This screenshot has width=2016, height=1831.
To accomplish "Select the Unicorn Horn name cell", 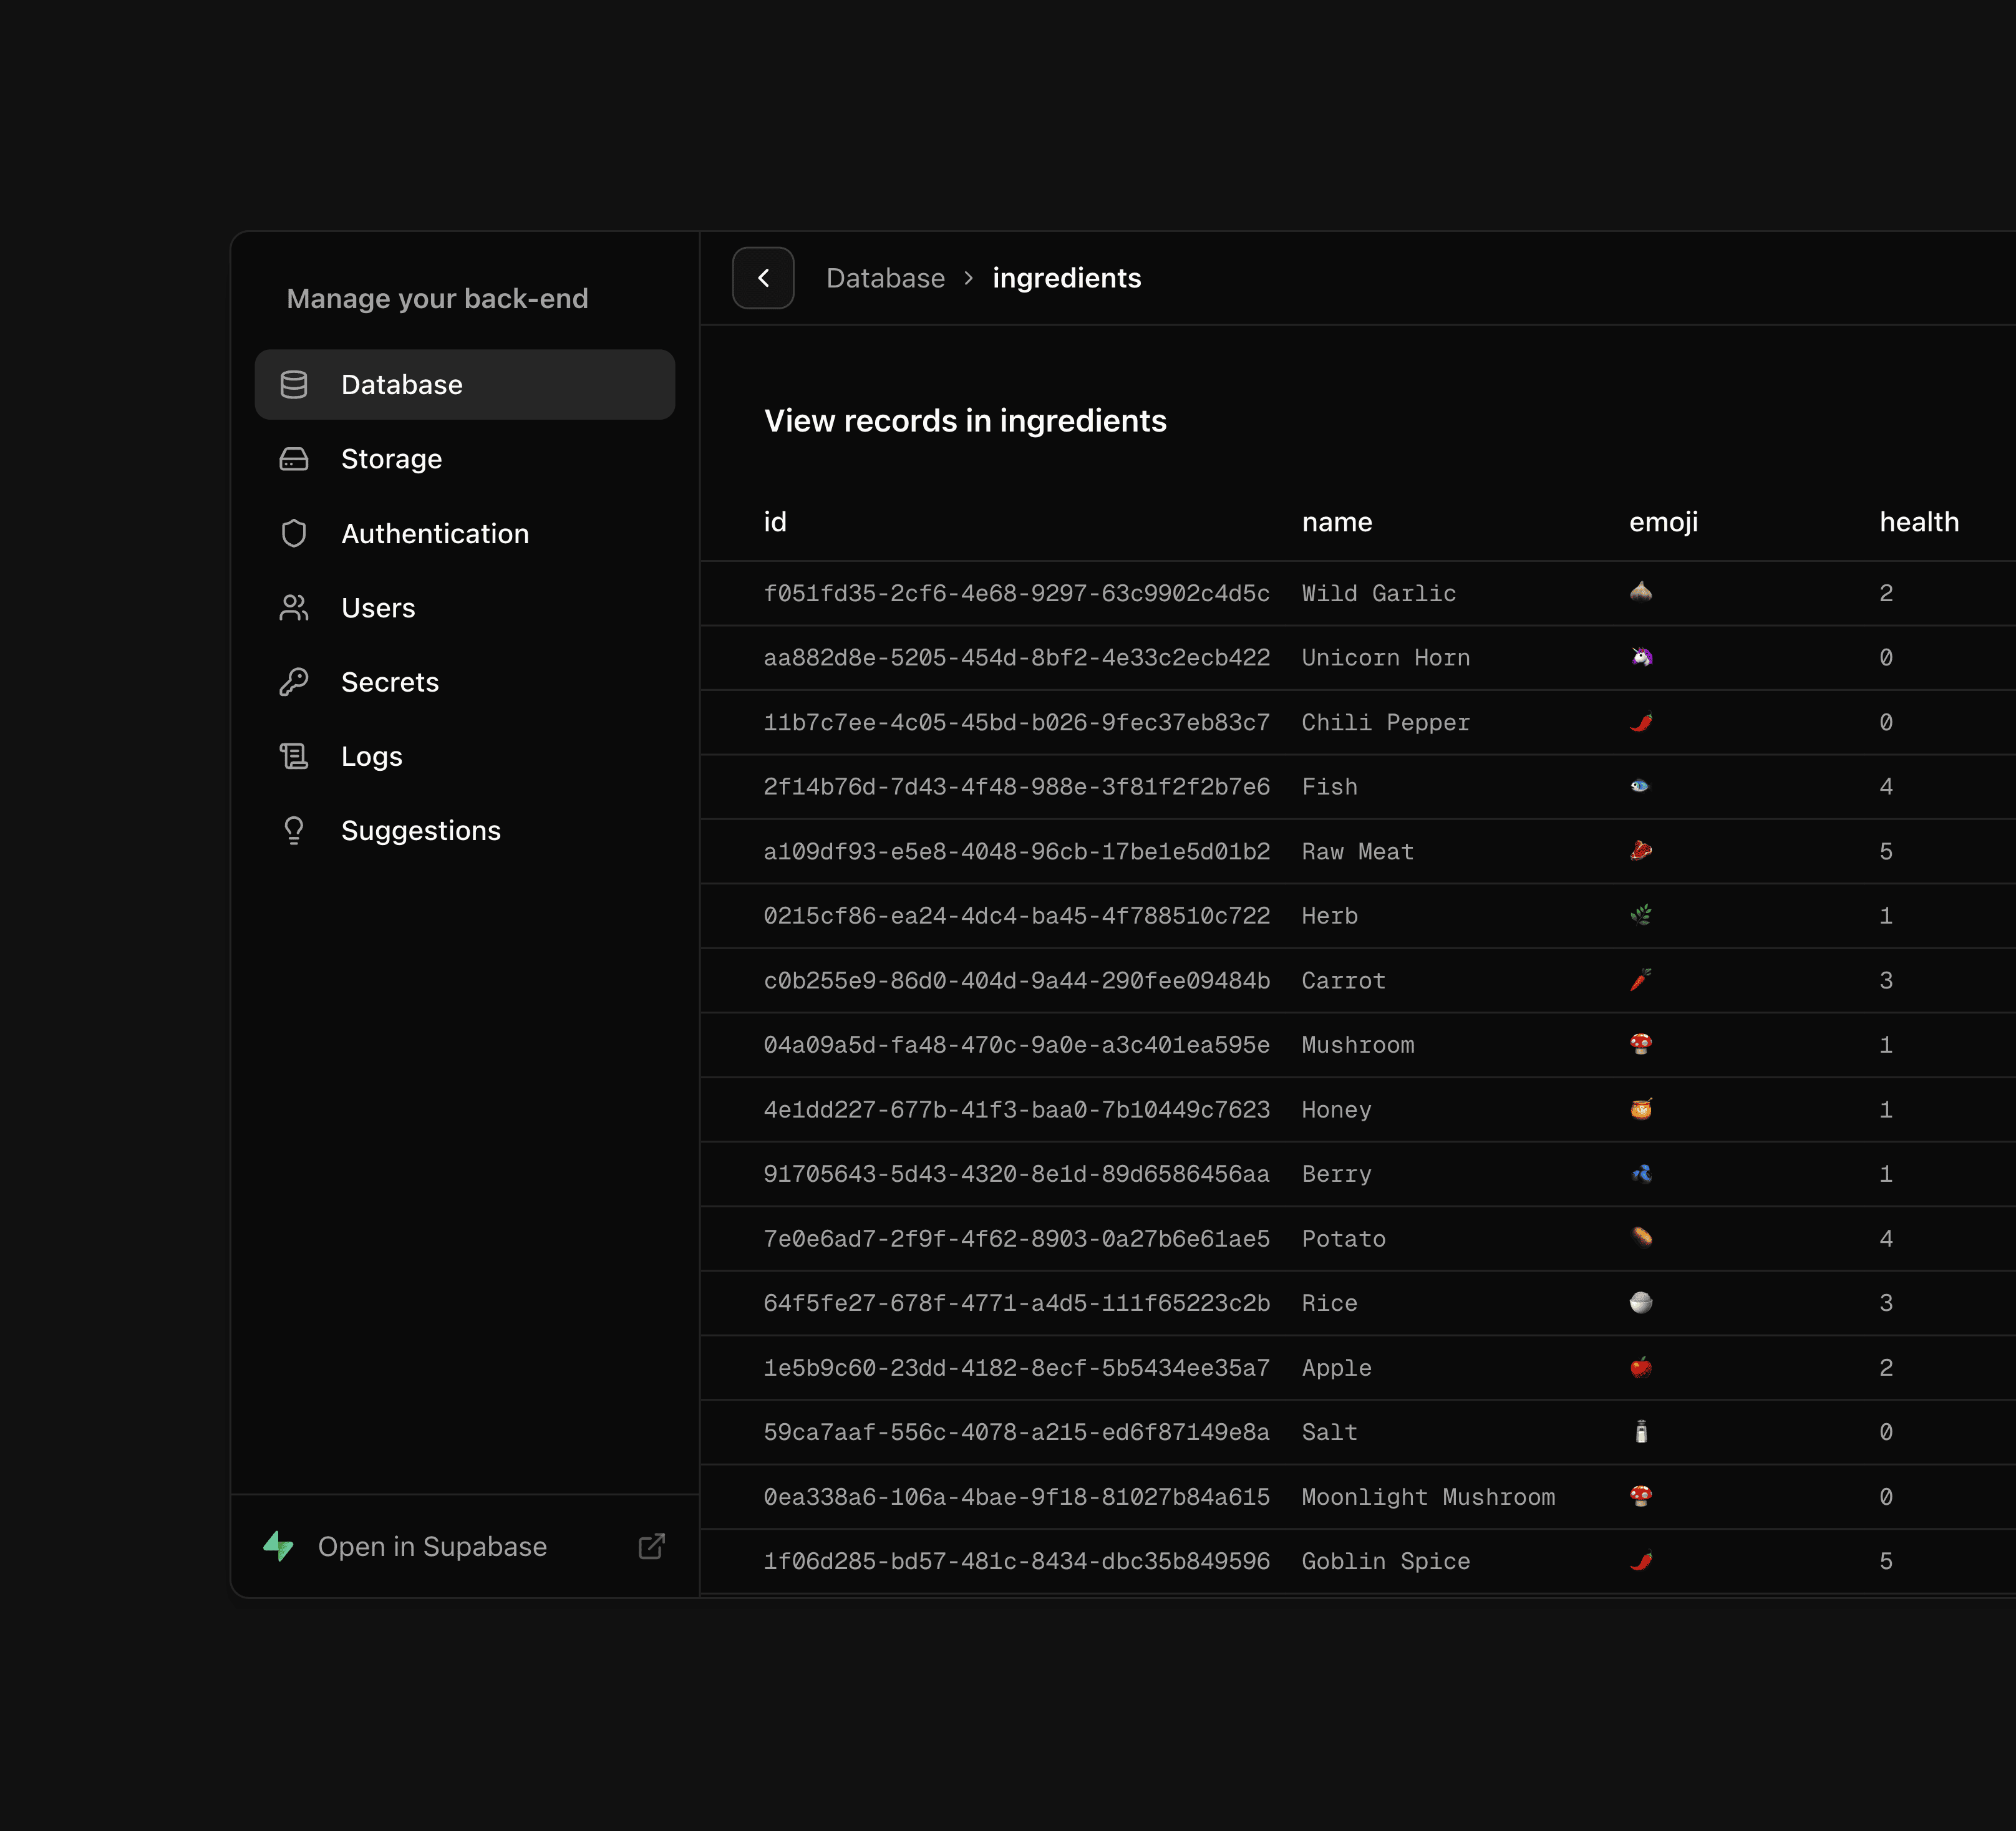I will coord(1386,658).
